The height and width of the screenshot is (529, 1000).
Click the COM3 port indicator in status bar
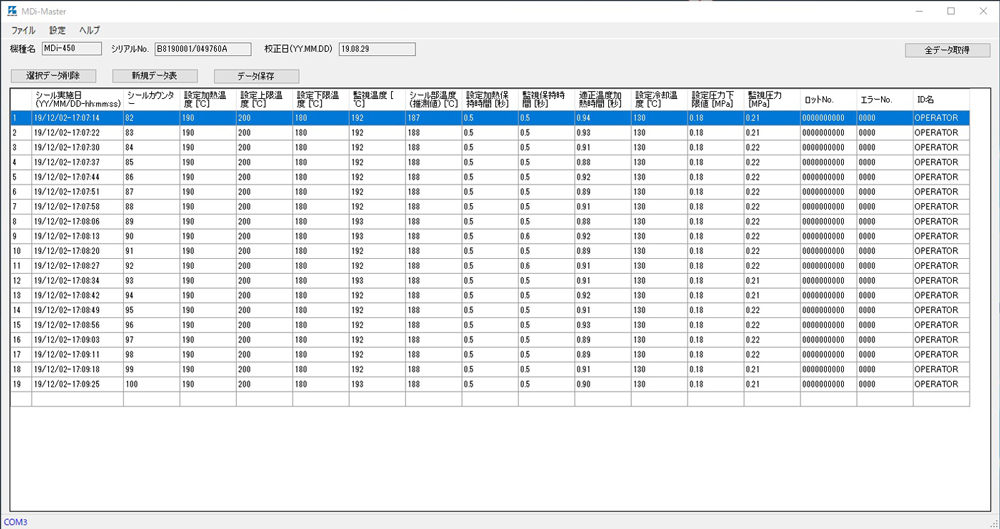point(16,522)
